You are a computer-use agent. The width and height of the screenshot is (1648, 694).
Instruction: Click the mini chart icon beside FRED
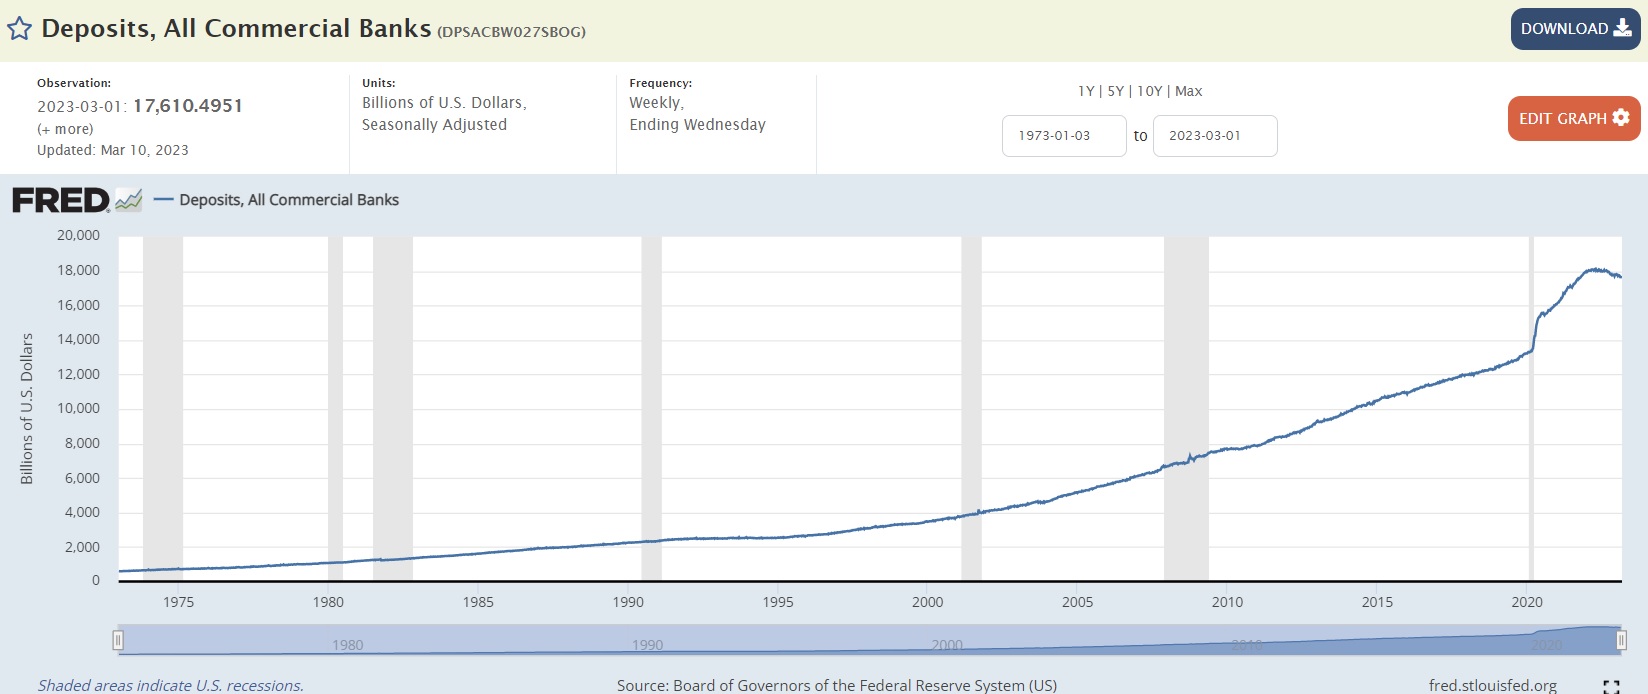click(129, 200)
